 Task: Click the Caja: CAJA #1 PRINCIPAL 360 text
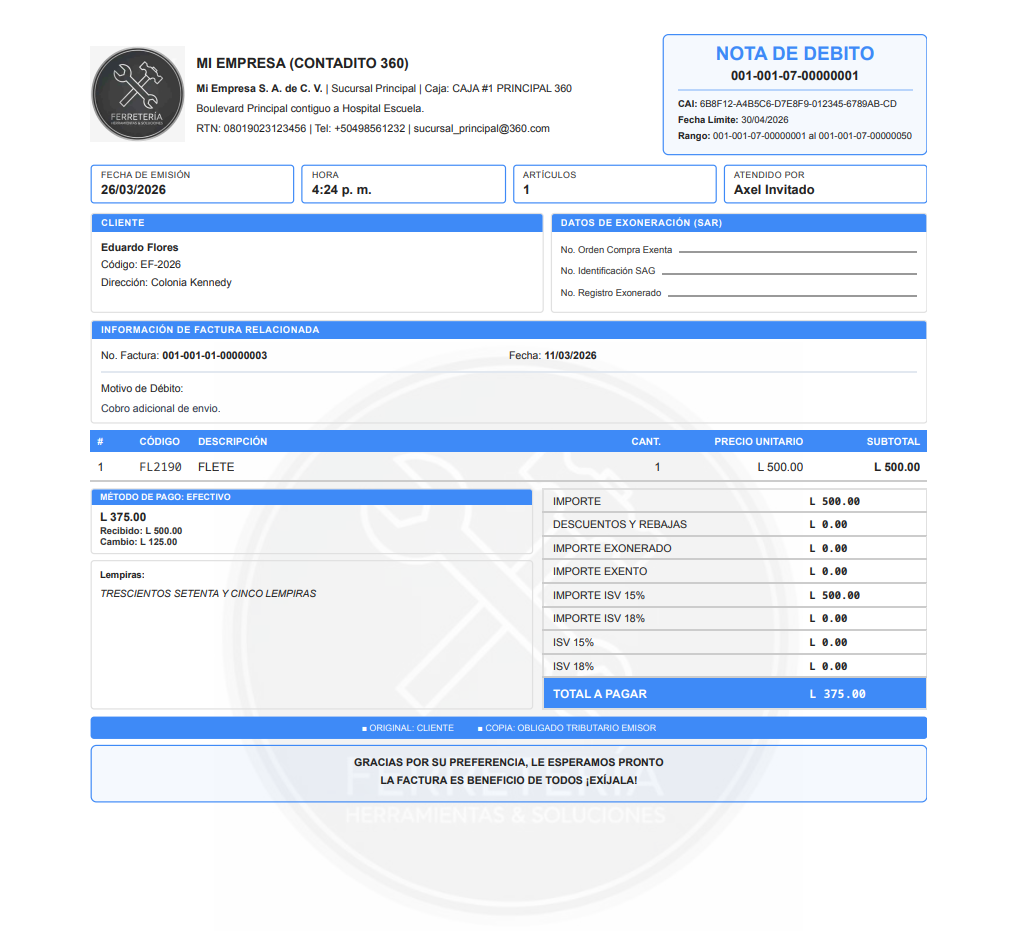[x=498, y=89]
